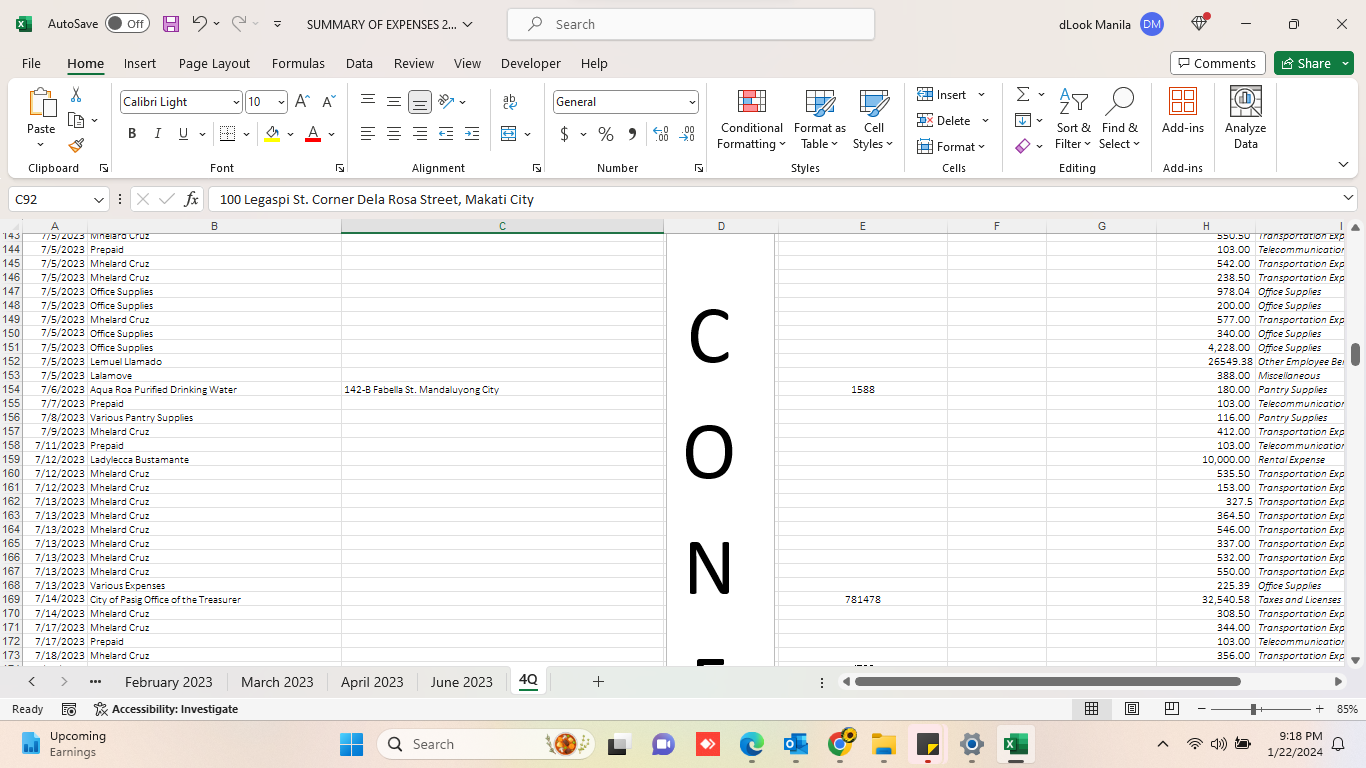This screenshot has width=1366, height=768.
Task: Add a new sheet with plus button
Action: 598,682
